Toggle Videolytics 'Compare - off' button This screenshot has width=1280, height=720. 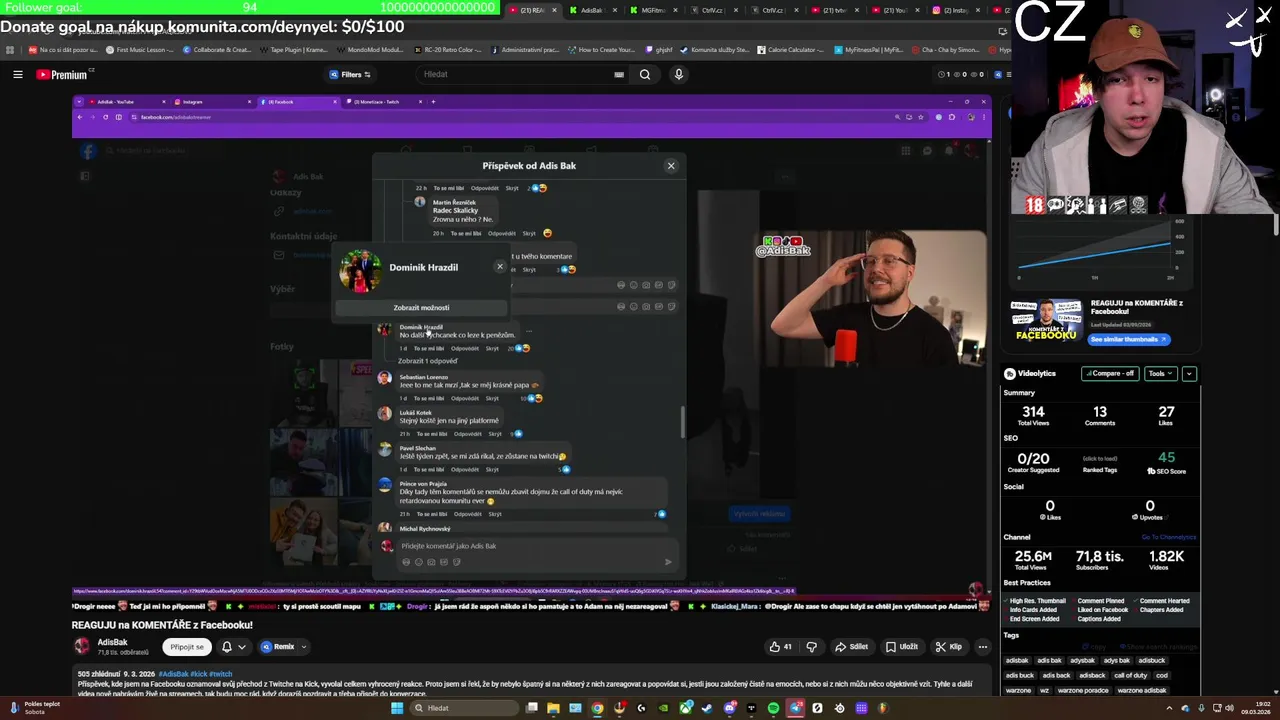[x=1110, y=373]
